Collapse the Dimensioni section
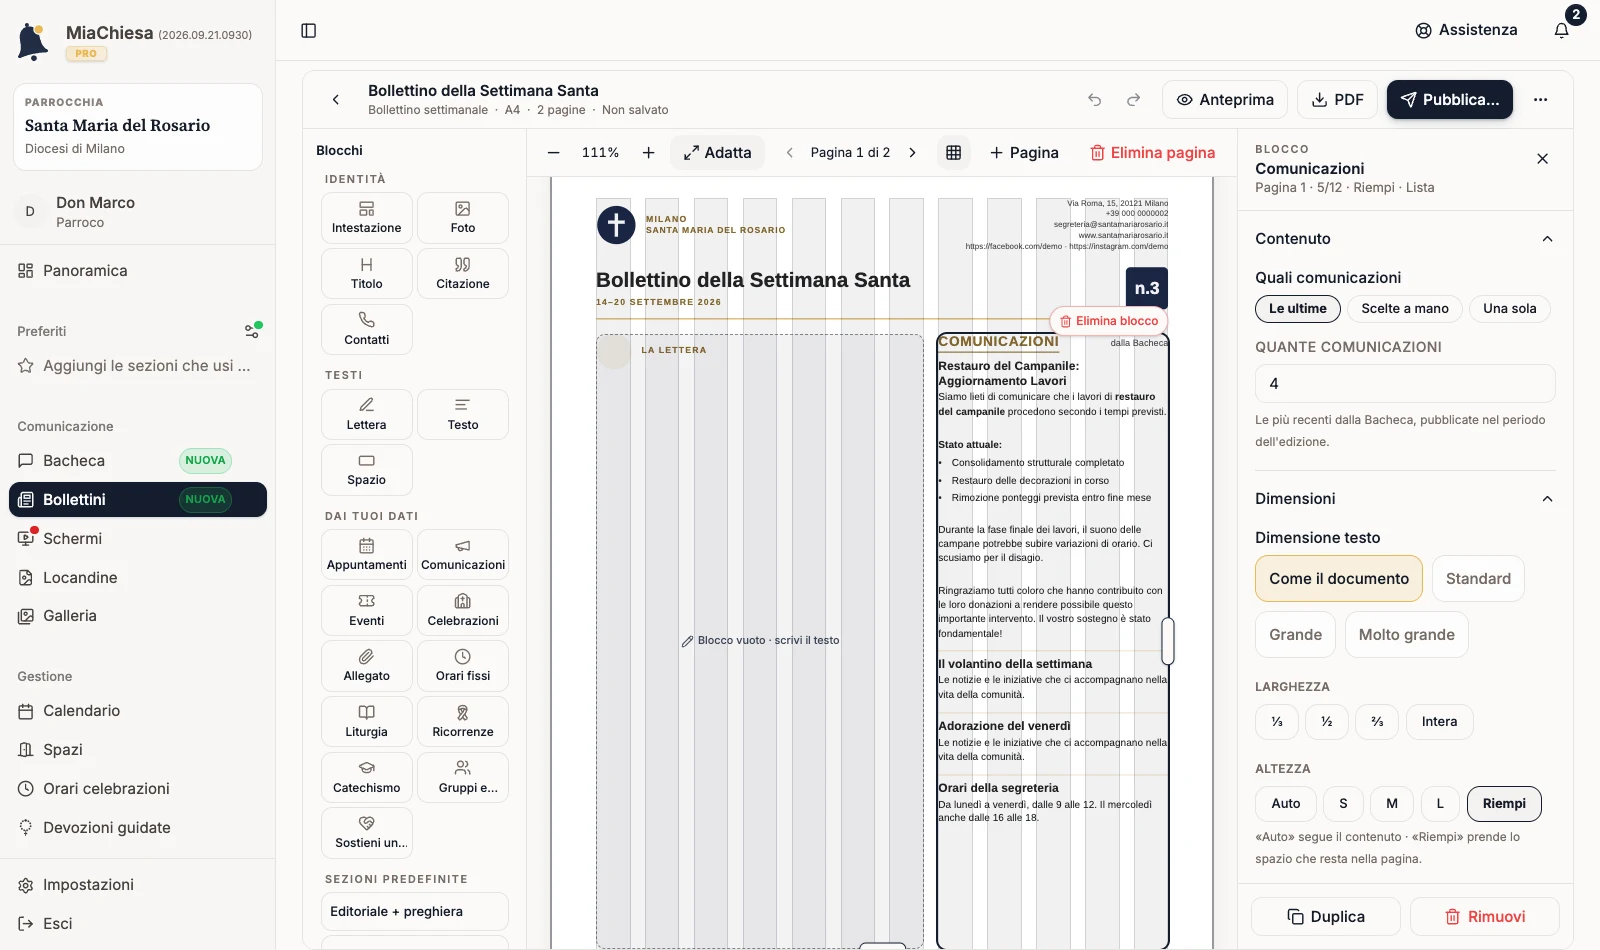 (x=1547, y=499)
